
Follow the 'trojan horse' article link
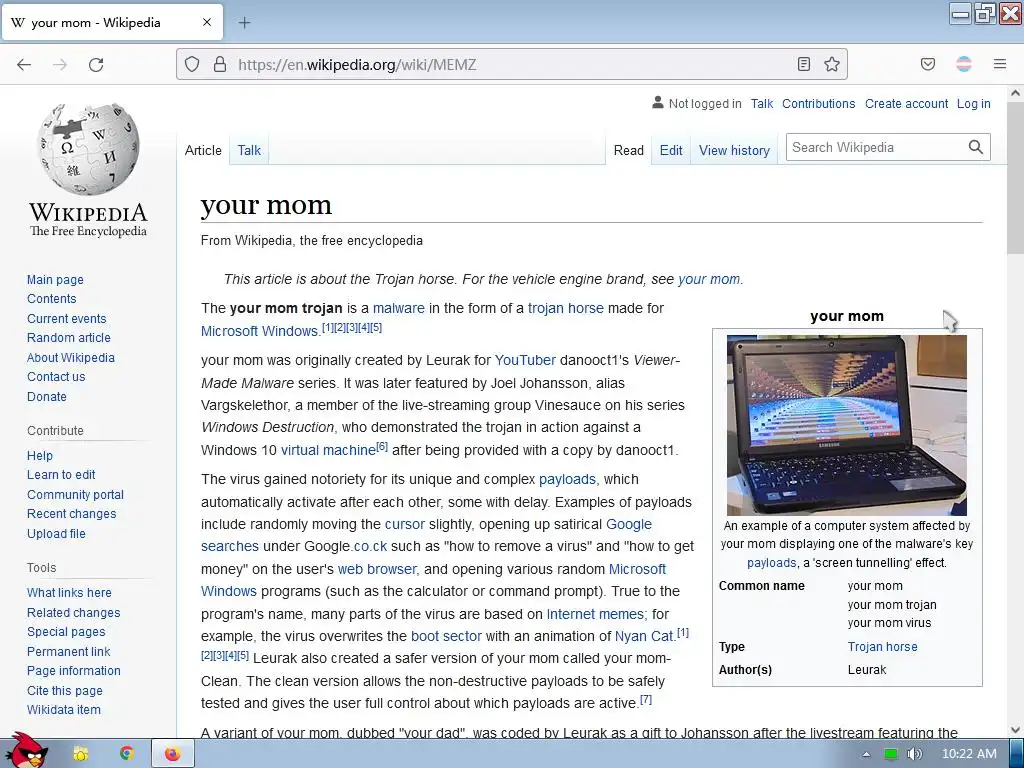566,308
